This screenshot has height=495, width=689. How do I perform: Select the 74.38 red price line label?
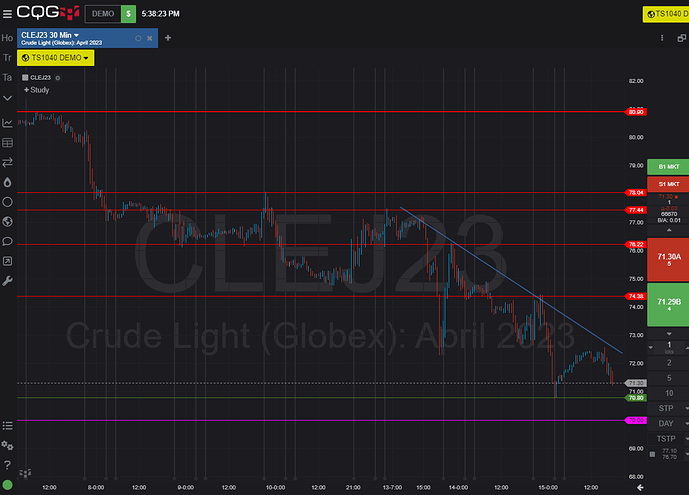pos(635,296)
